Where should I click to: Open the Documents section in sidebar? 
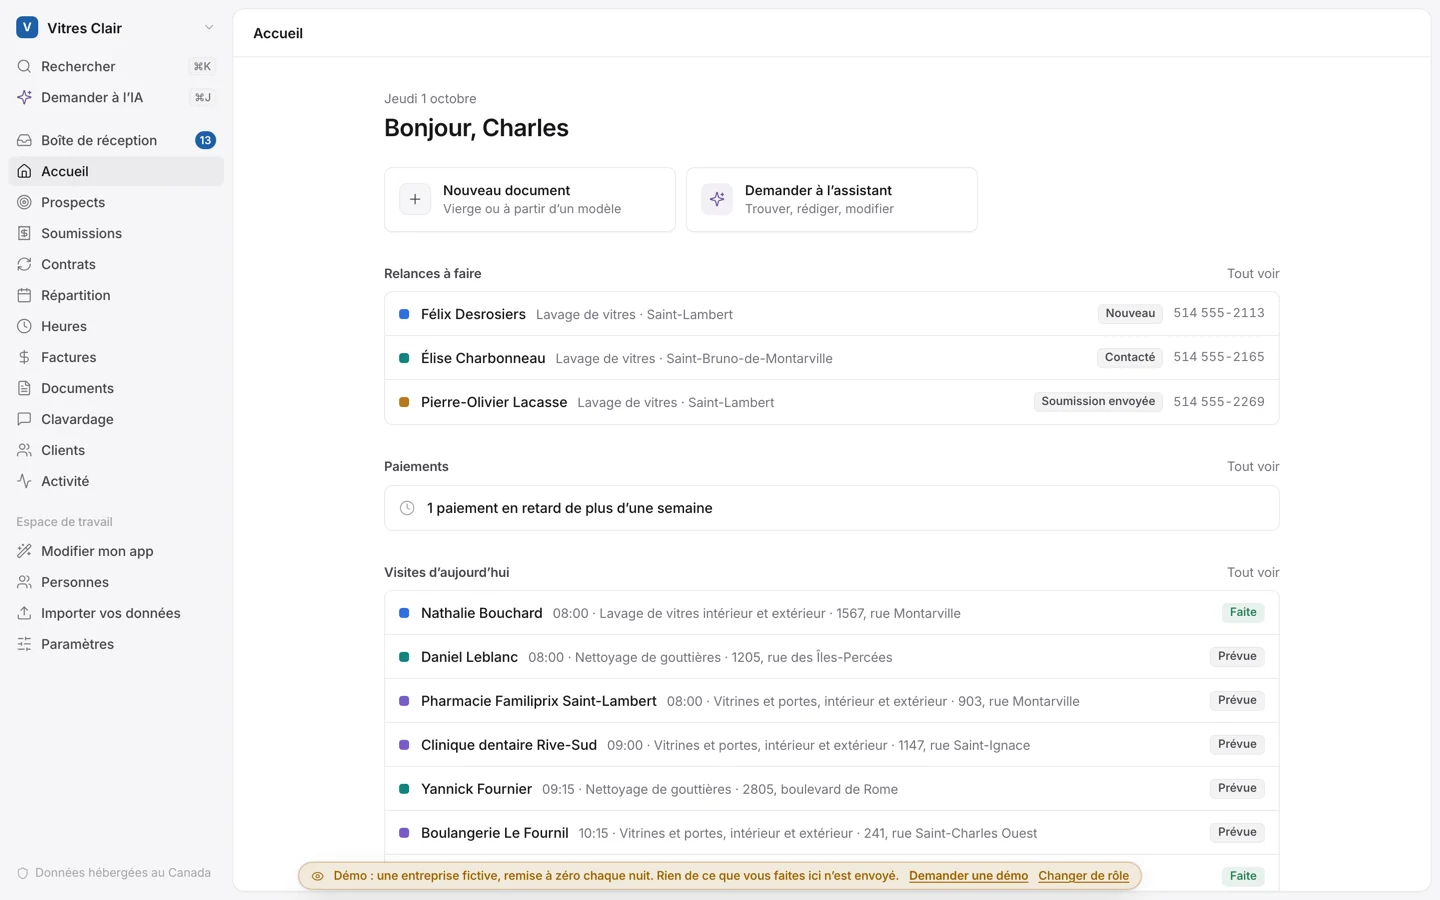116,388
